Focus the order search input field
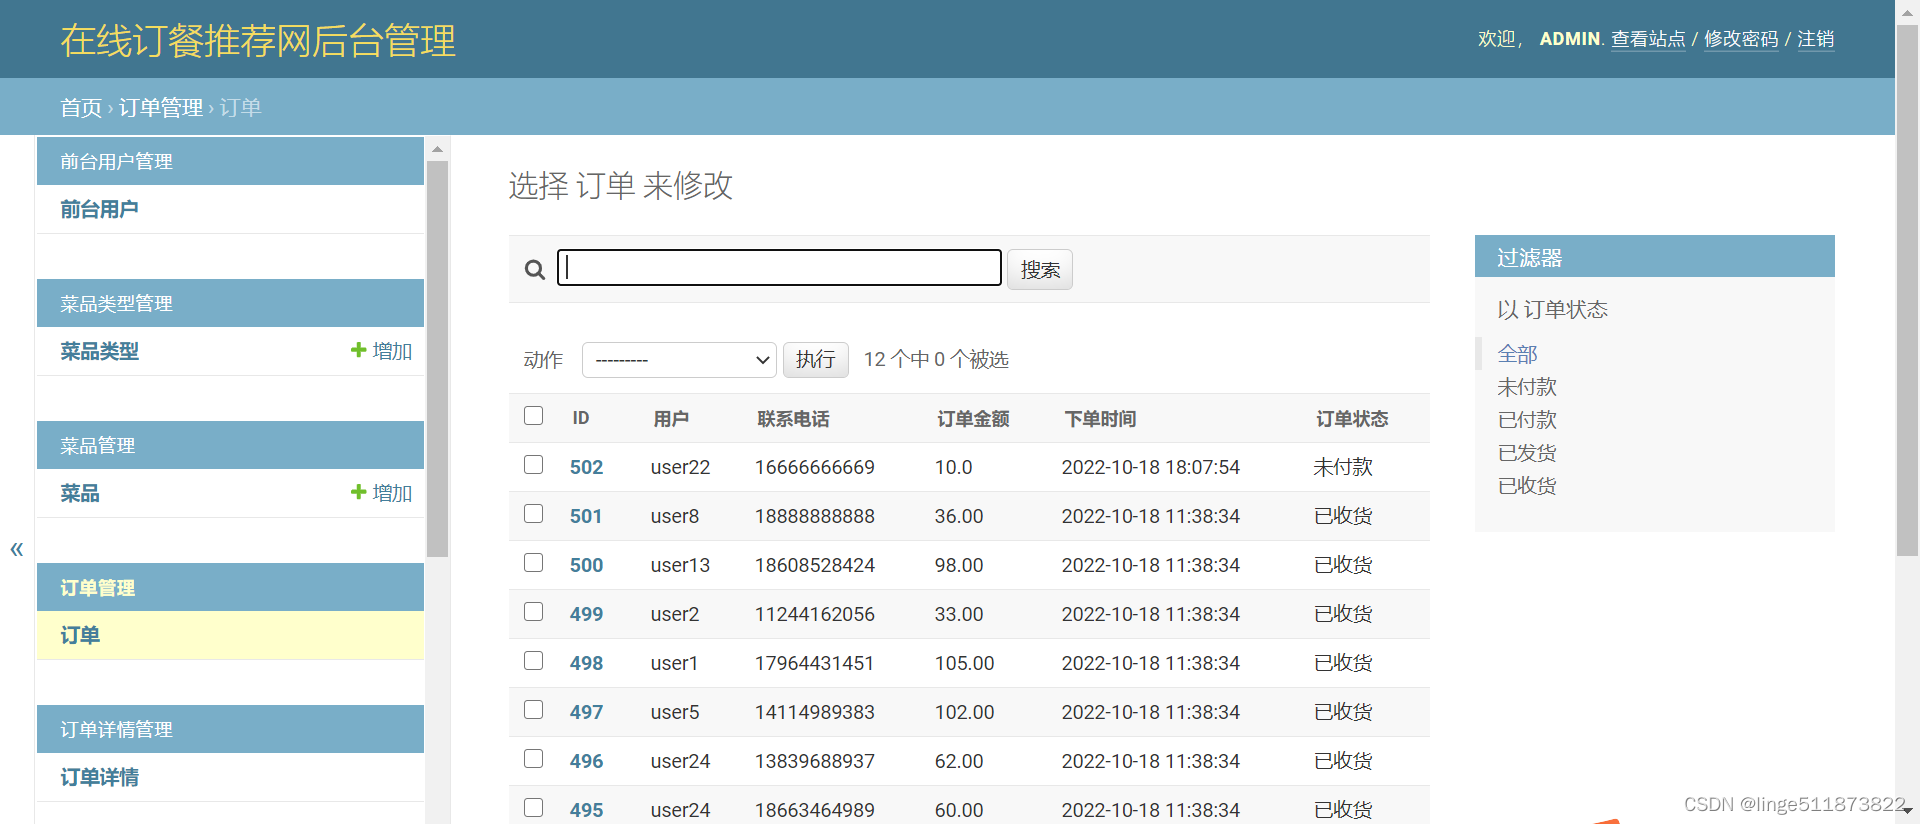Image resolution: width=1920 pixels, height=824 pixels. [x=779, y=268]
